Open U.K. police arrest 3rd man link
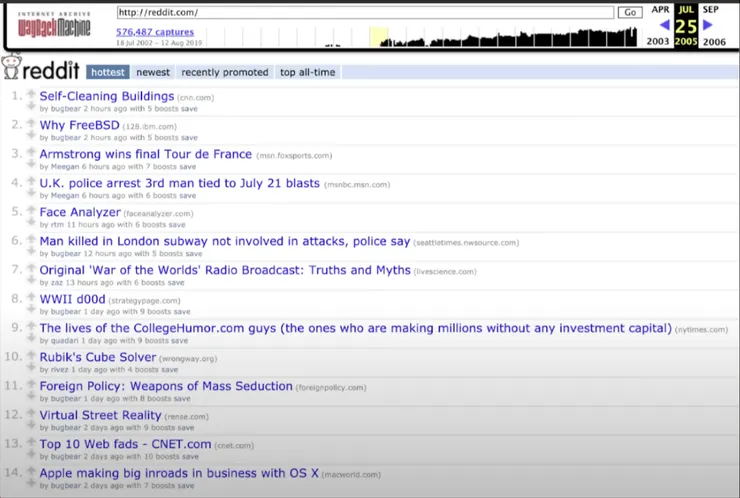The width and height of the screenshot is (740, 498). (180, 183)
